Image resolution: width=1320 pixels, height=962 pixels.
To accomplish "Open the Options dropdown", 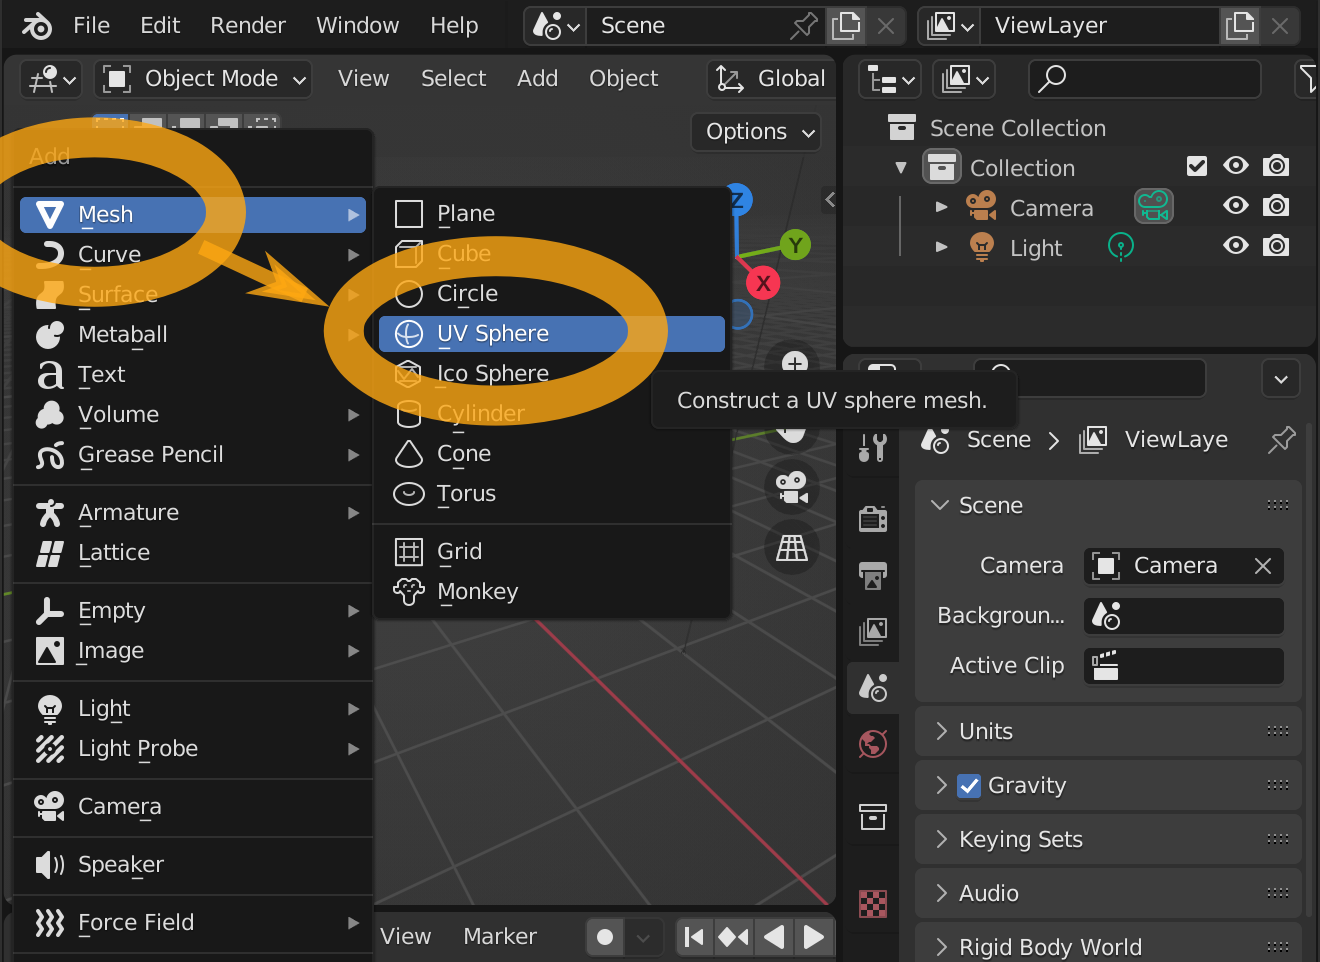I will click(756, 132).
